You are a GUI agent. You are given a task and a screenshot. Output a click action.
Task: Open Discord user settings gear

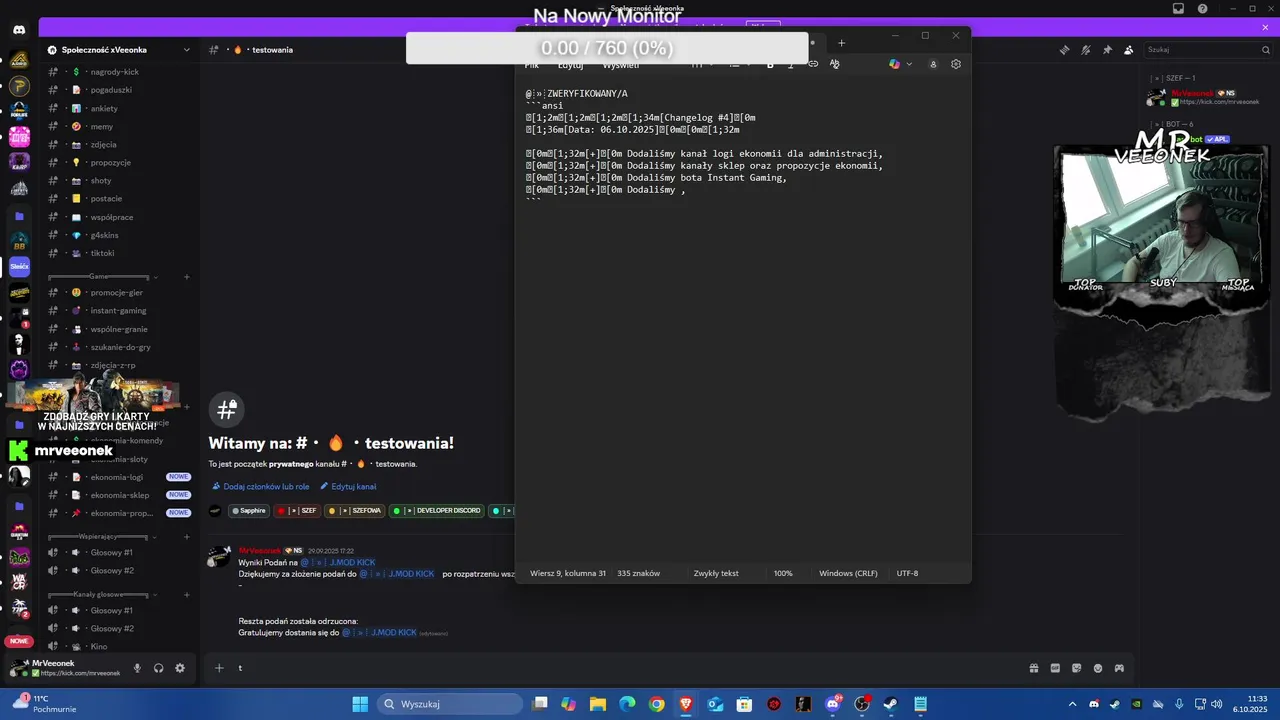180,668
